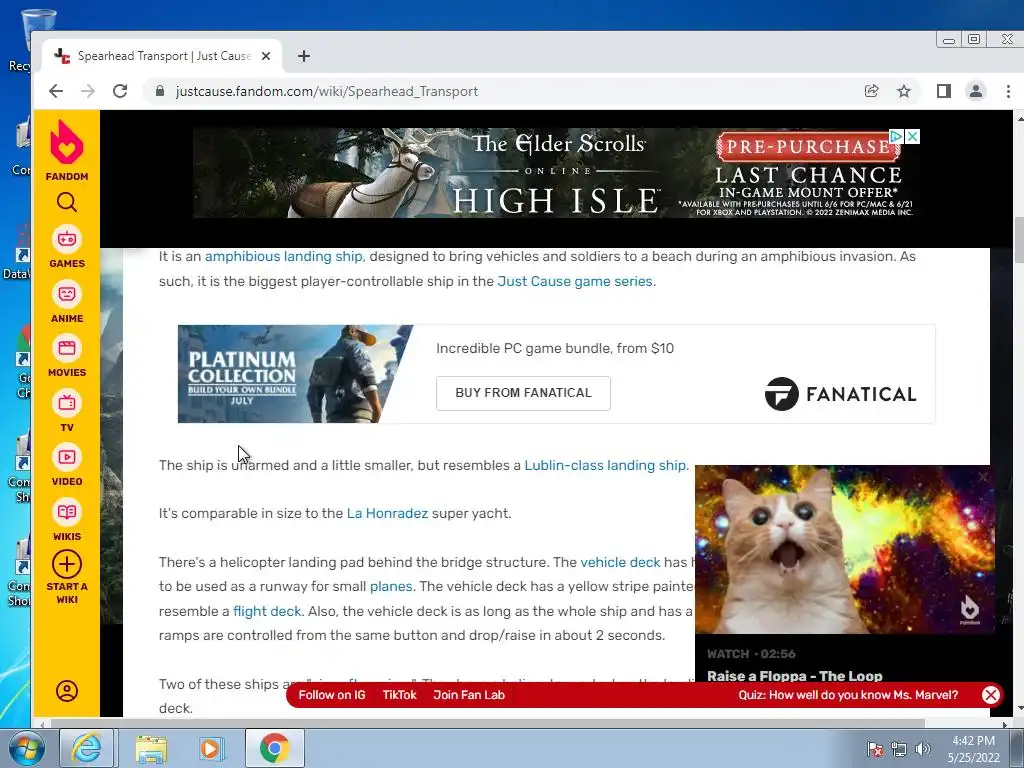
Task: Open Windows Explorer folder in taskbar
Action: click(151, 748)
